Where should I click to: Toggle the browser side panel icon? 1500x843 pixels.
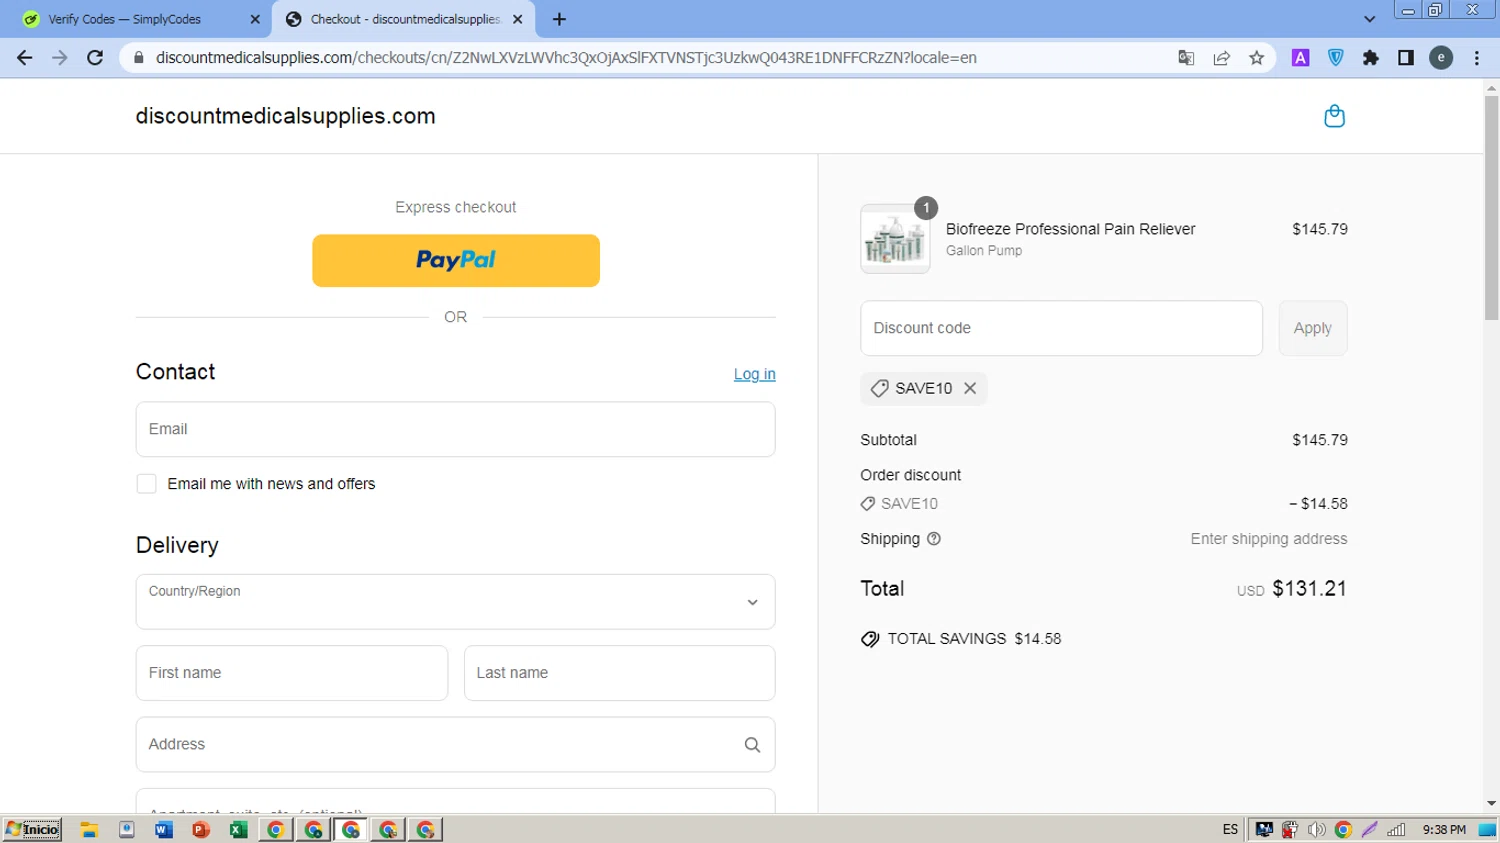[1406, 58]
